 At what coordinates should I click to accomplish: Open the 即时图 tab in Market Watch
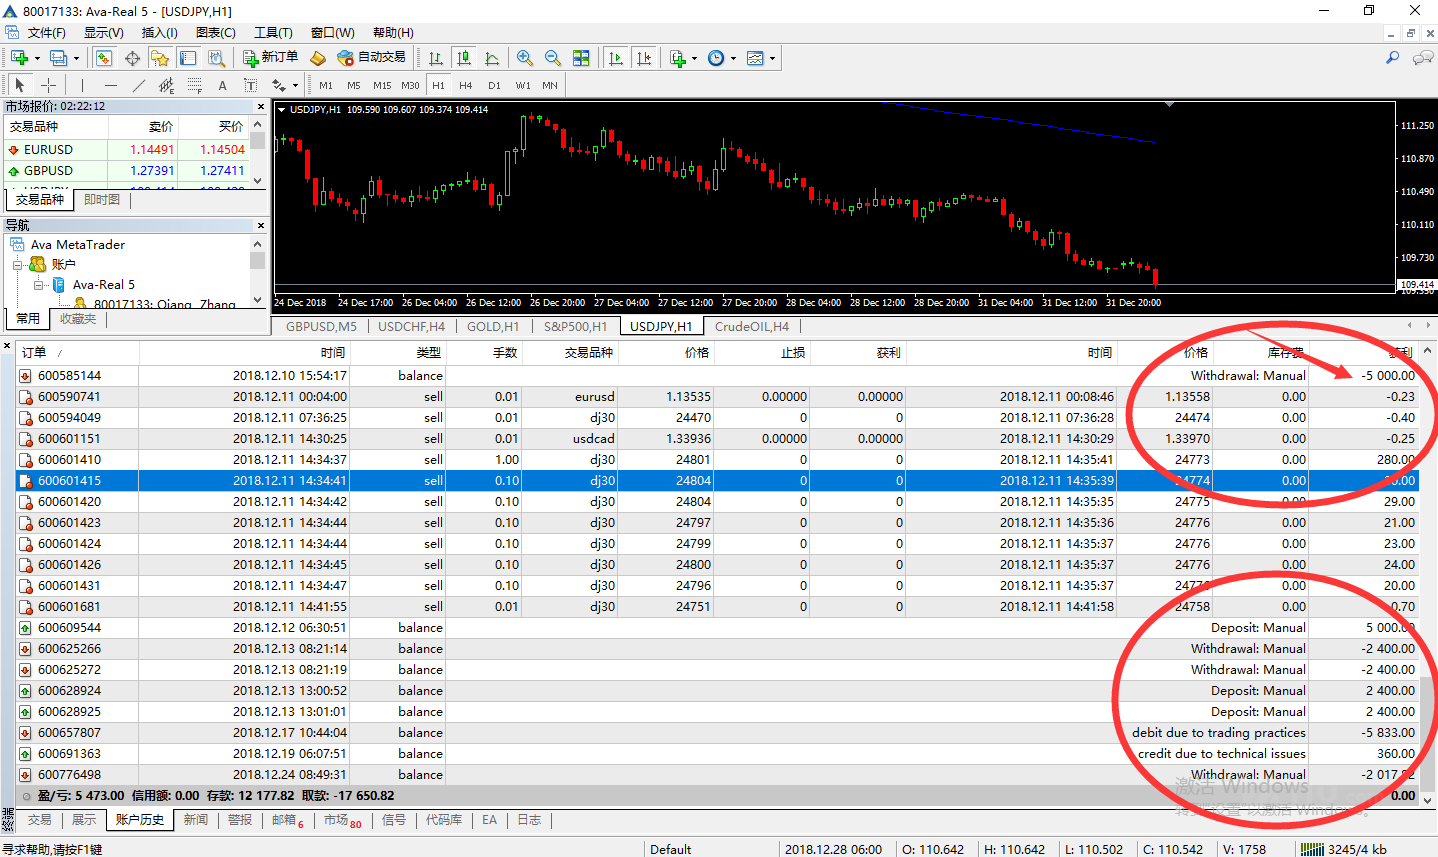tap(102, 200)
